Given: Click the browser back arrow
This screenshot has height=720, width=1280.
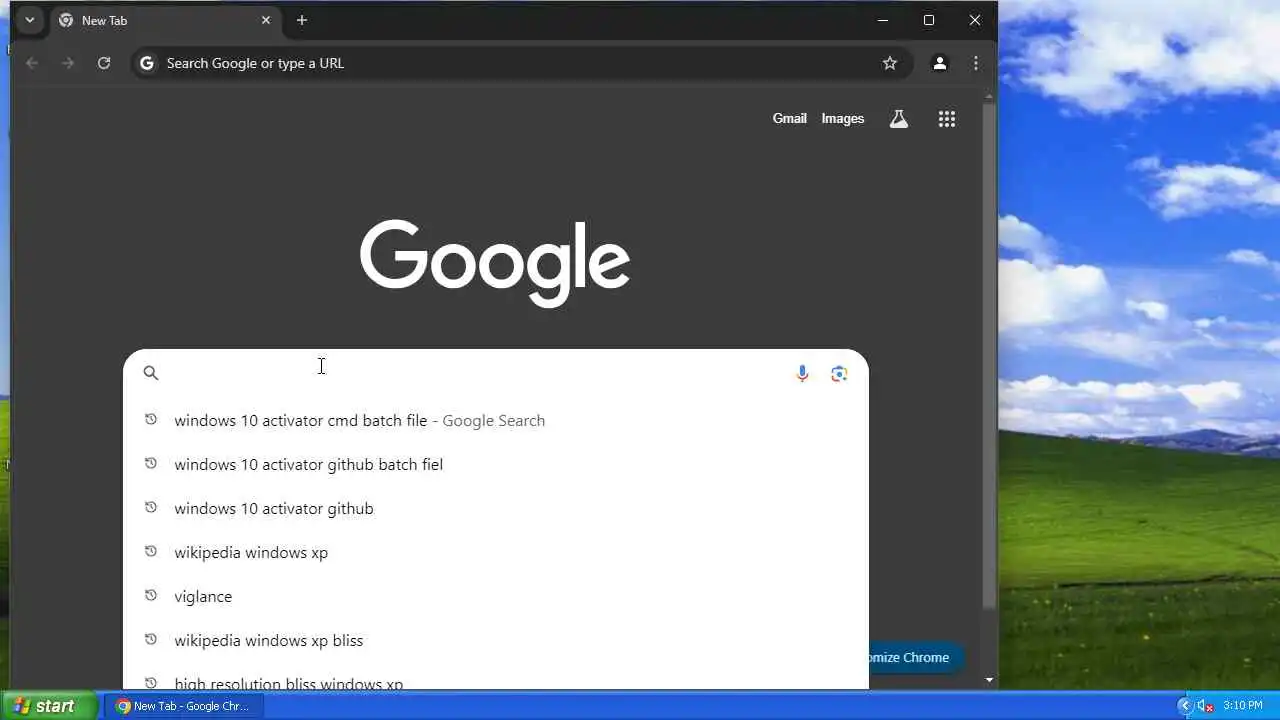Looking at the screenshot, I should tap(32, 63).
